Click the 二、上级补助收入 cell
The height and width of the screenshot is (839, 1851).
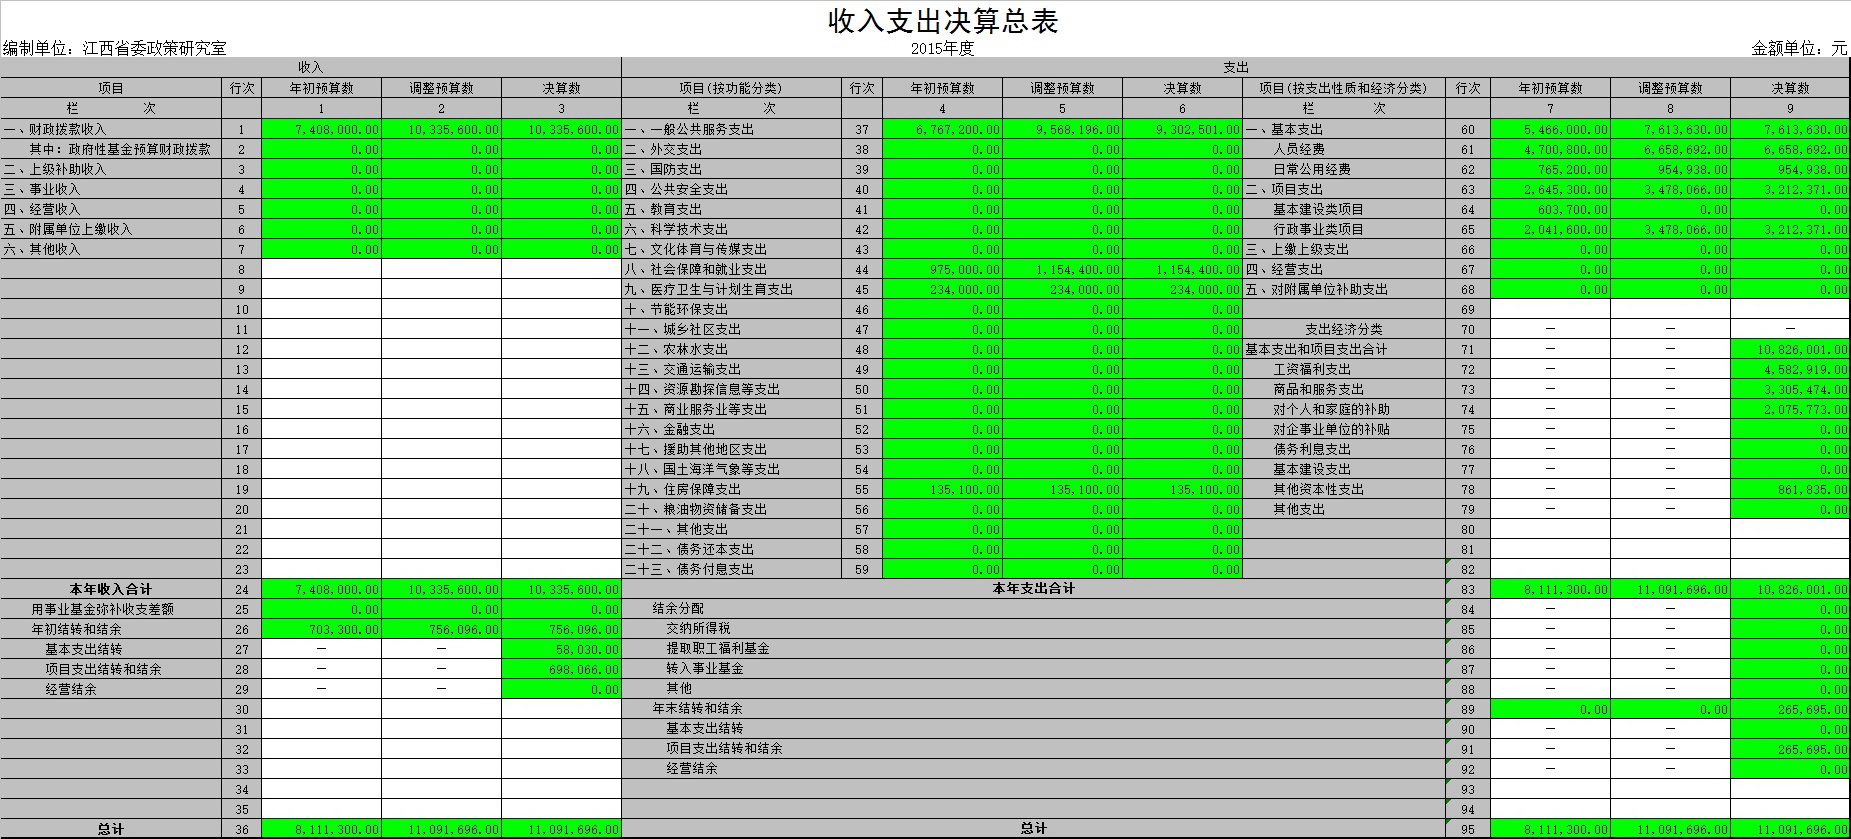111,169
